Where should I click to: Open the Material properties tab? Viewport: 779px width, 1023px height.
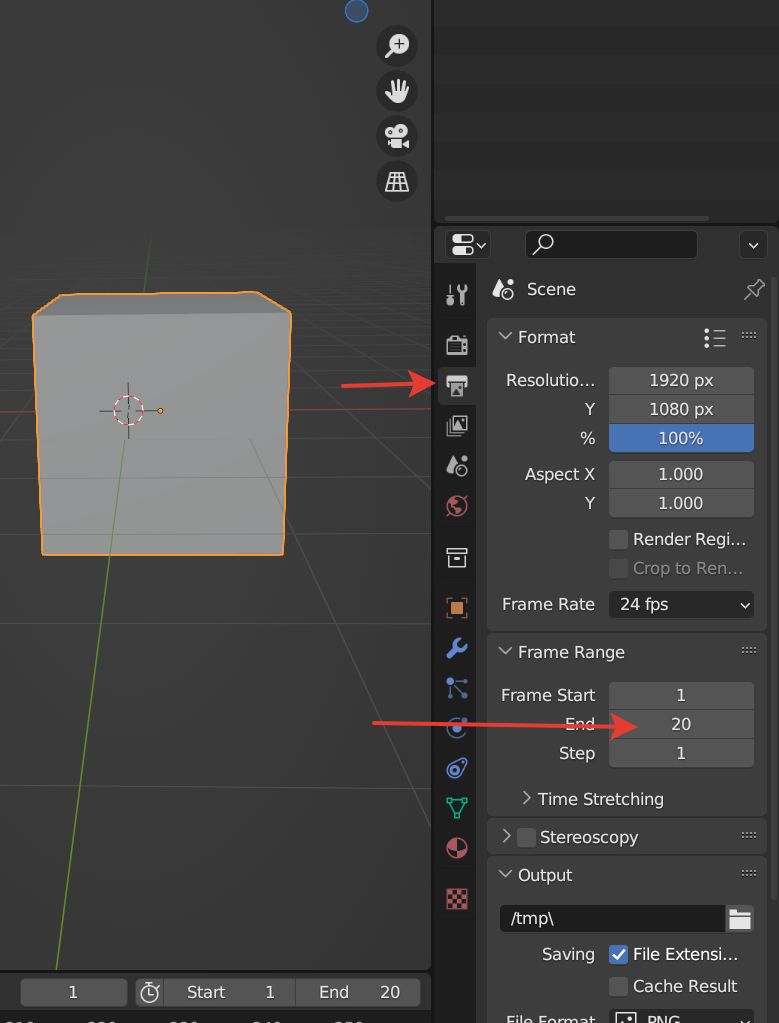point(456,847)
